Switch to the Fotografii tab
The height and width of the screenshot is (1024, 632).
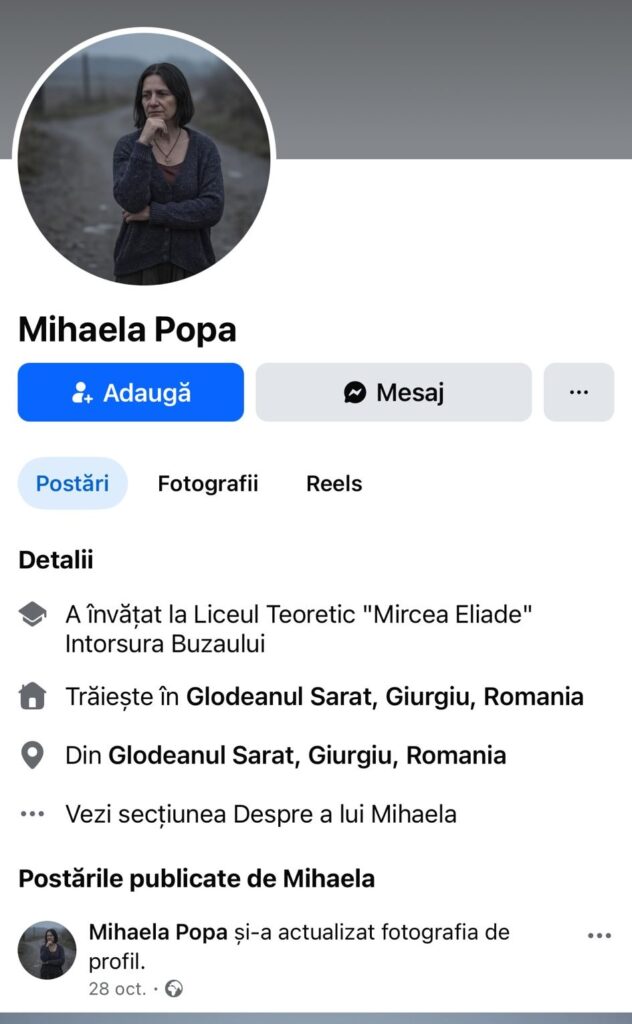[208, 484]
